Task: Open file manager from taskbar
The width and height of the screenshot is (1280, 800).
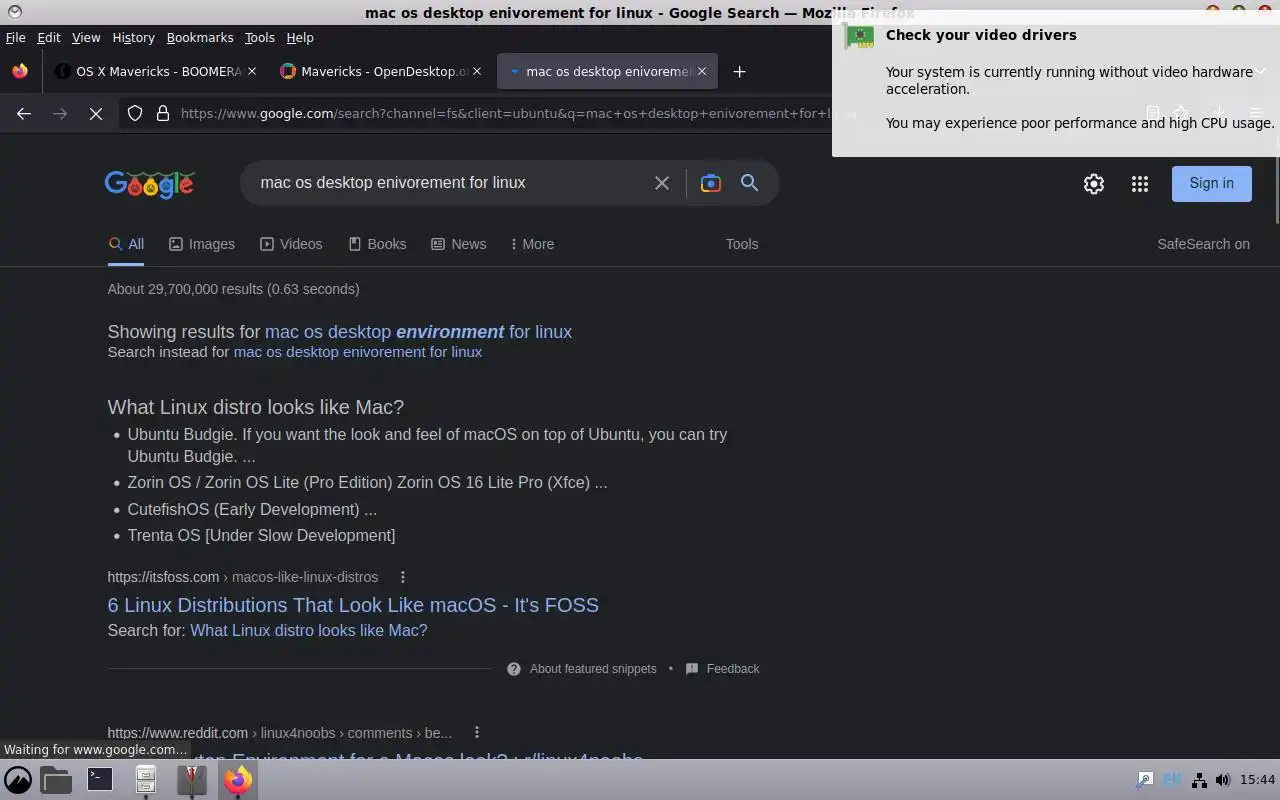Action: point(56,780)
